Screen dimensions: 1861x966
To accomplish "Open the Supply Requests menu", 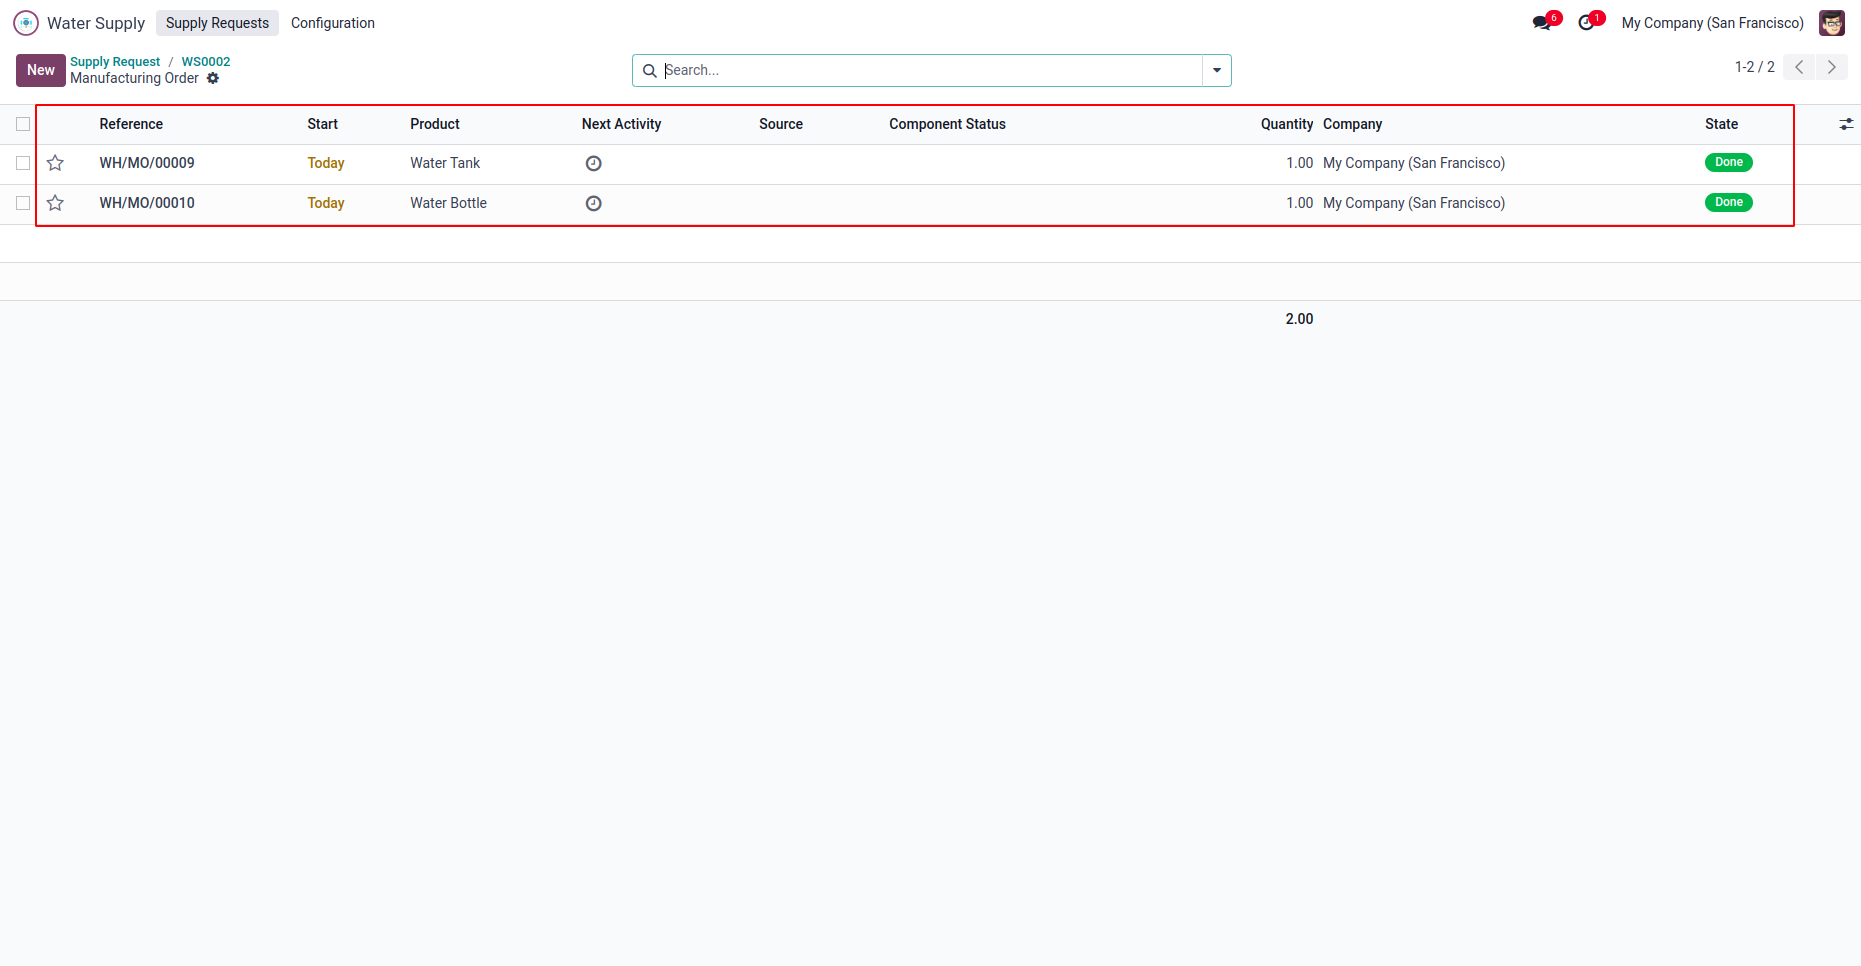I will [217, 23].
